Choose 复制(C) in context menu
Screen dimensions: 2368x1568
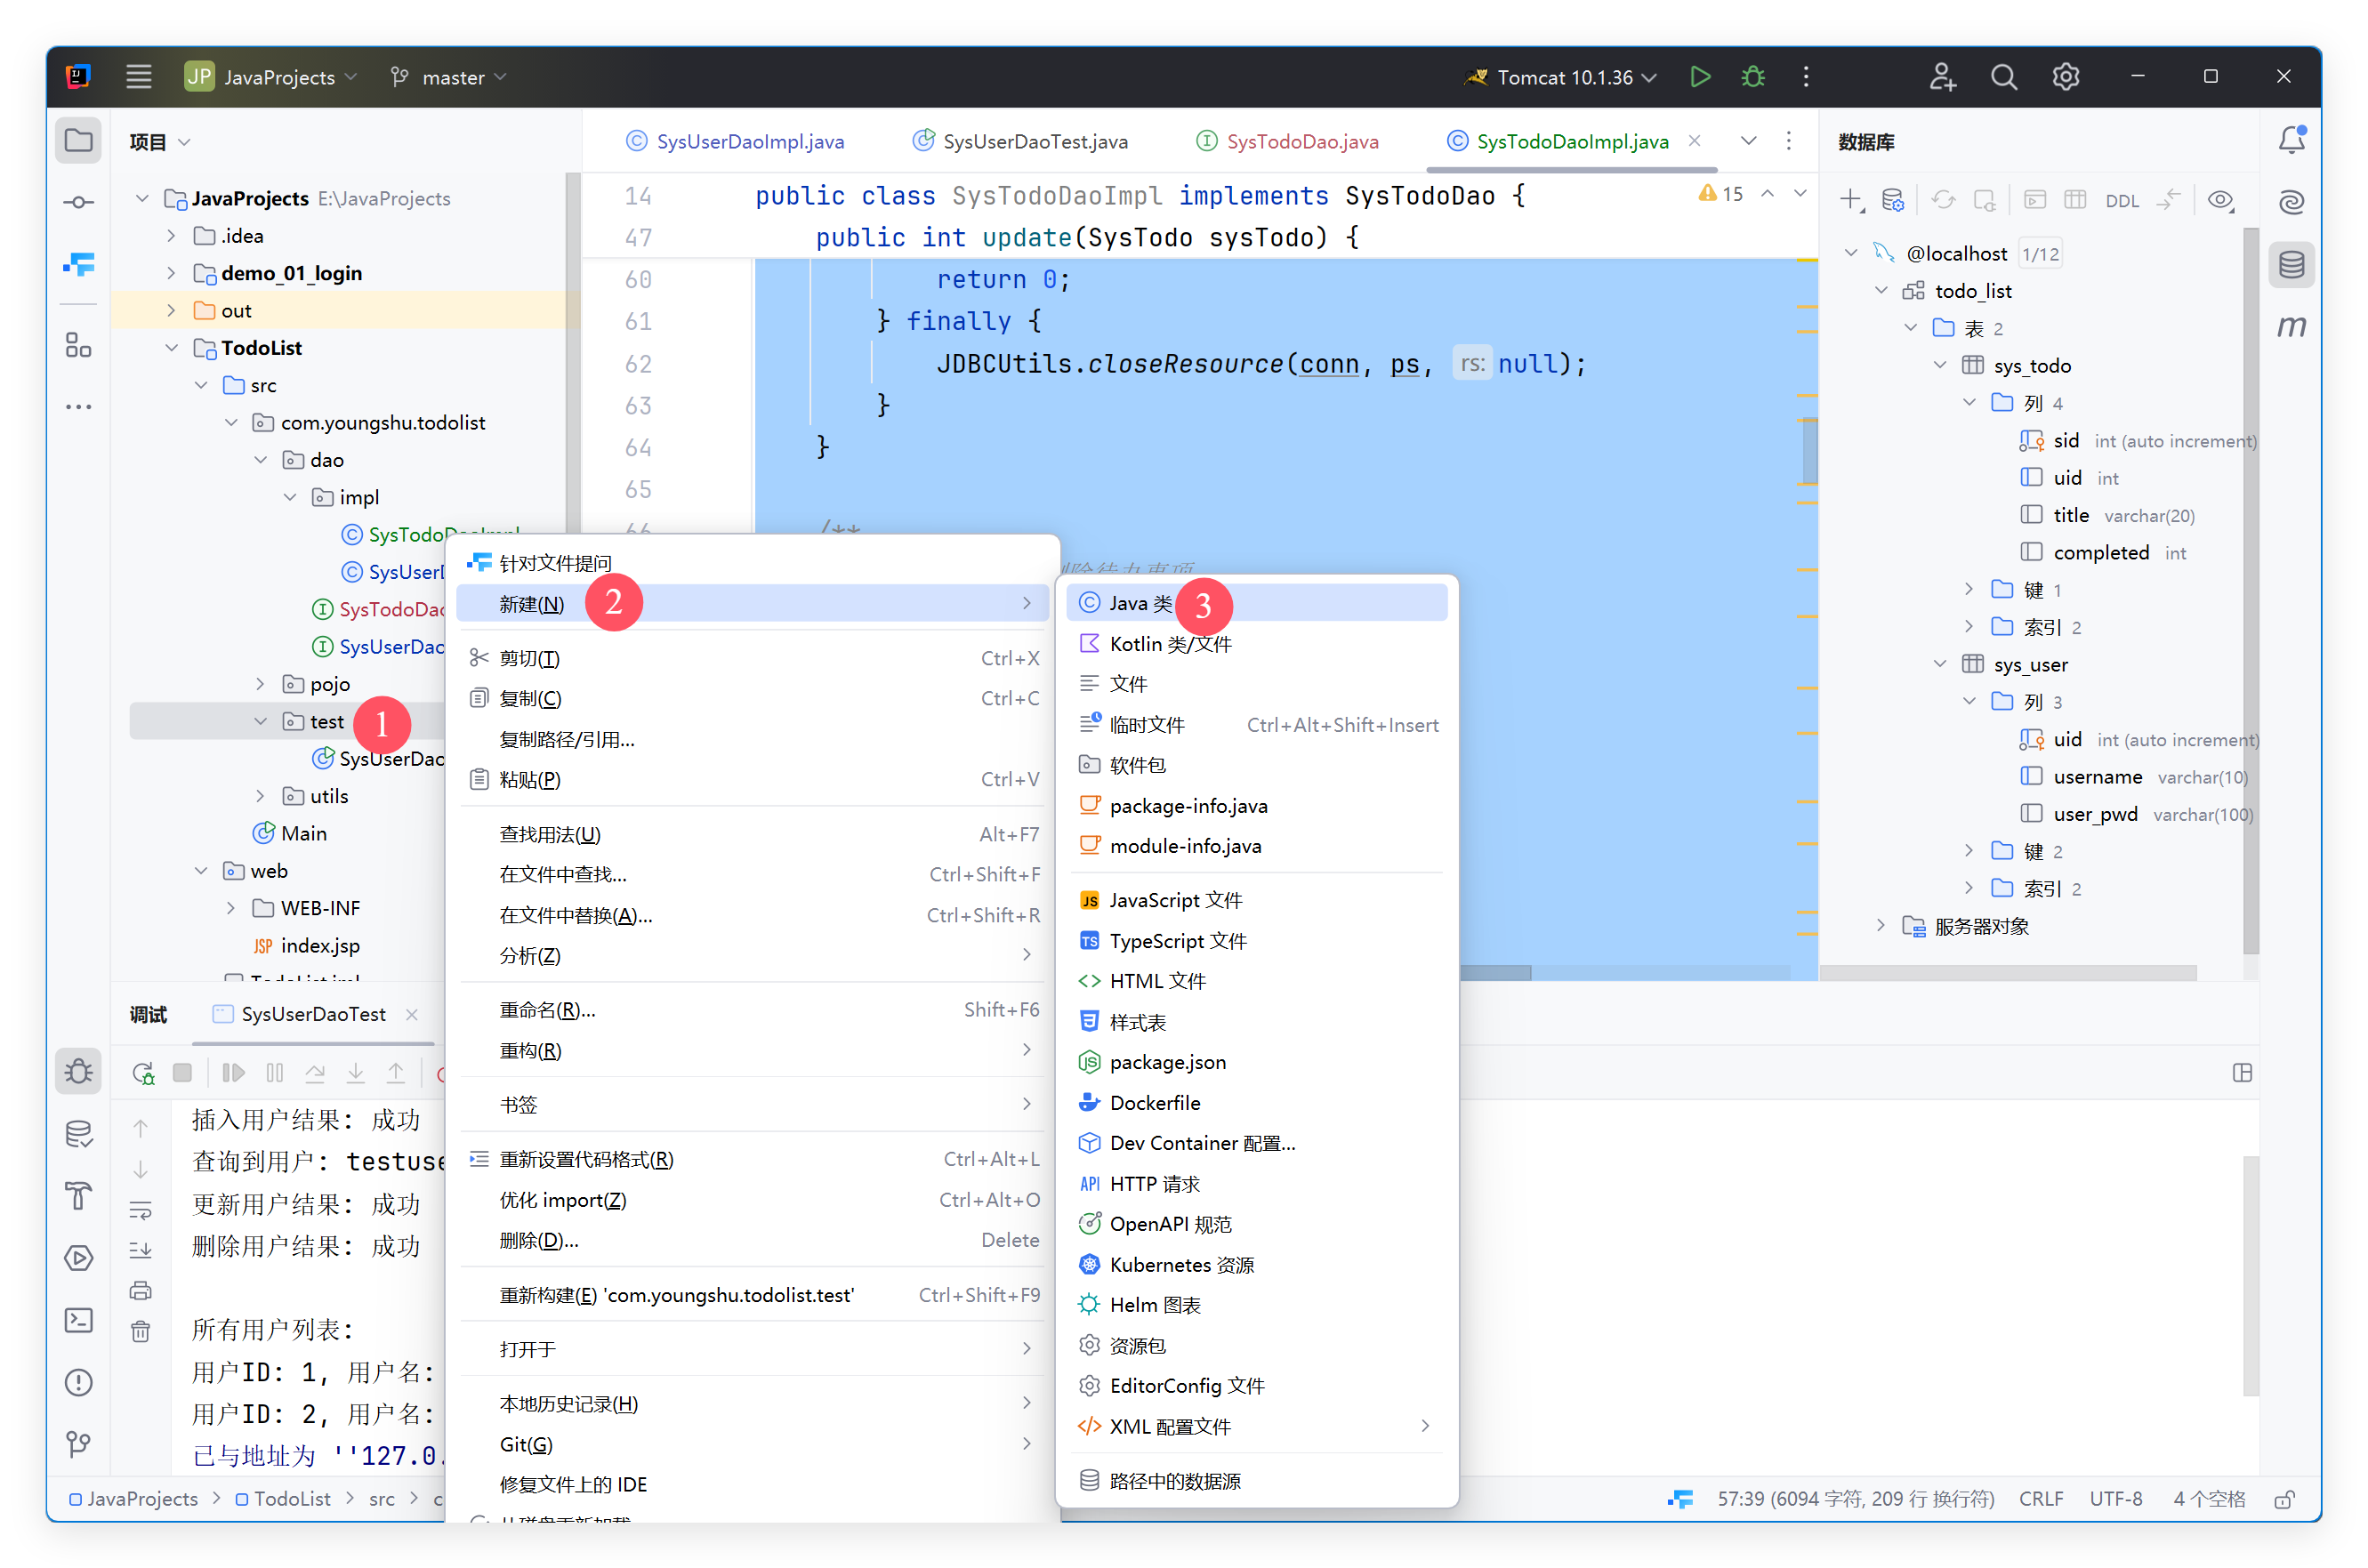(752, 698)
